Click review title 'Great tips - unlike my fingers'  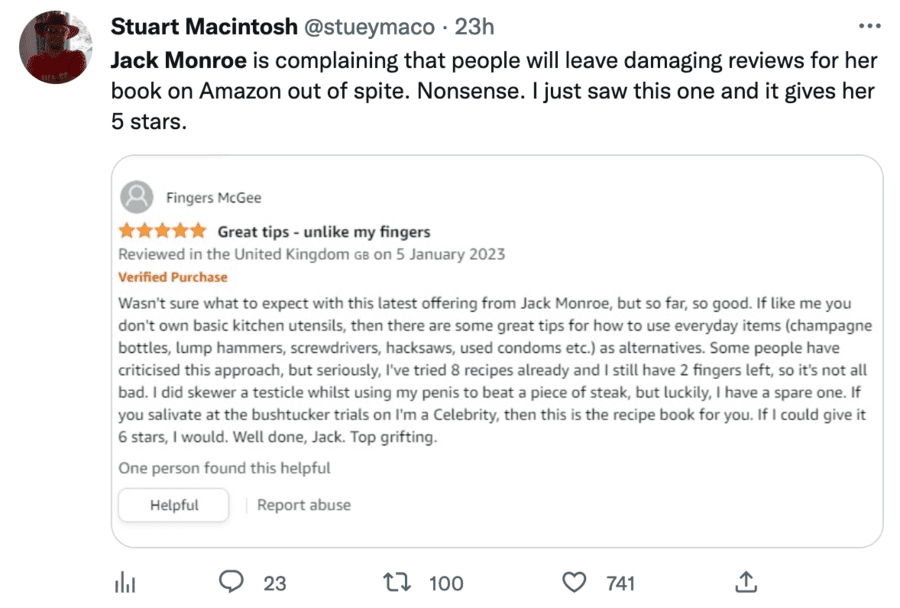tap(324, 232)
